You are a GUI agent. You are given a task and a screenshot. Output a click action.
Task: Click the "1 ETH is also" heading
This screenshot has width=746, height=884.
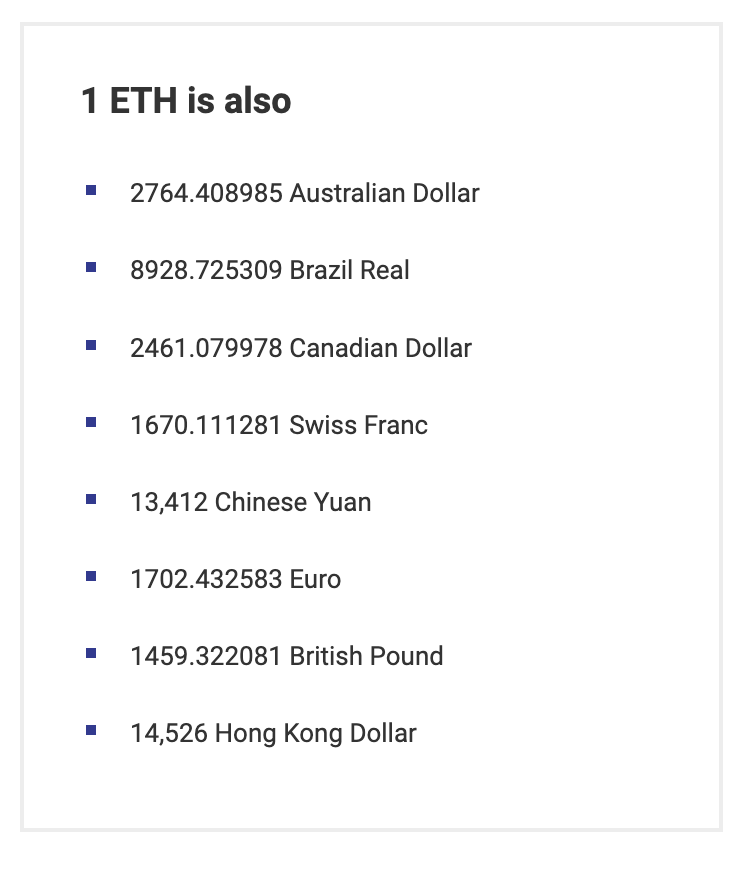186,101
